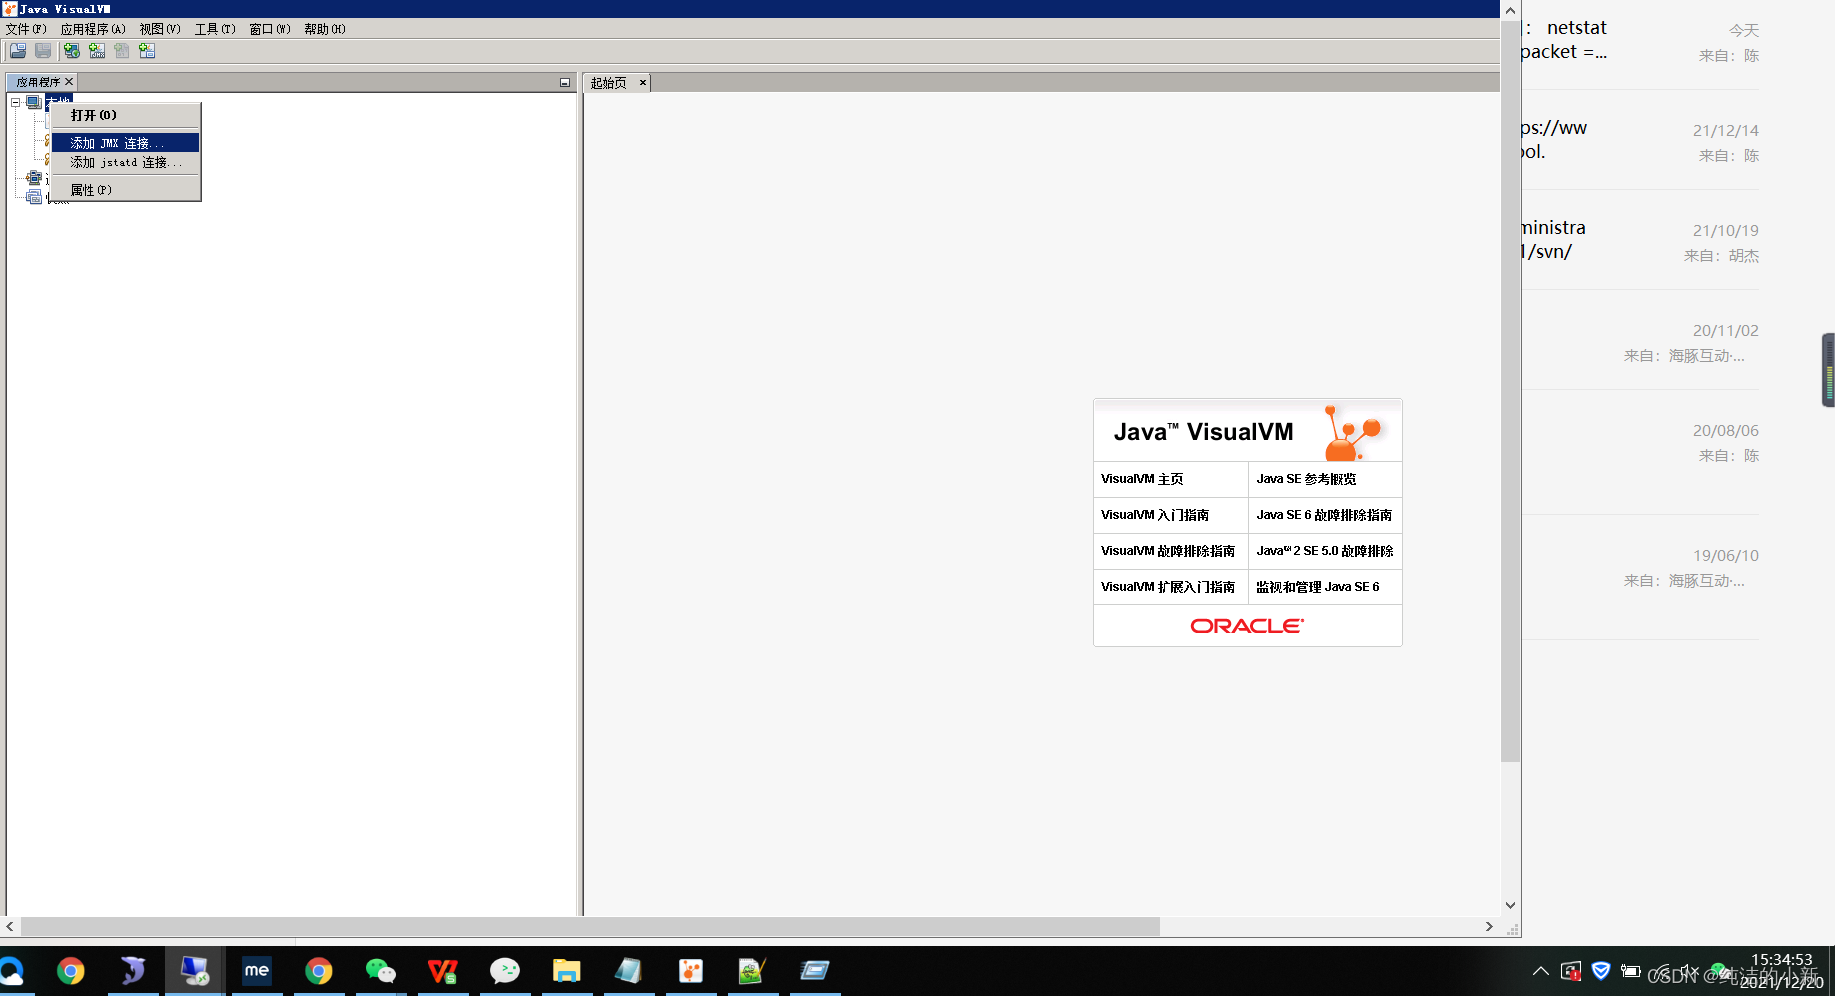Screen dimensions: 1835x996
Task: Open the Java SE 参考概览 link
Action: pyautogui.click(x=1306, y=479)
